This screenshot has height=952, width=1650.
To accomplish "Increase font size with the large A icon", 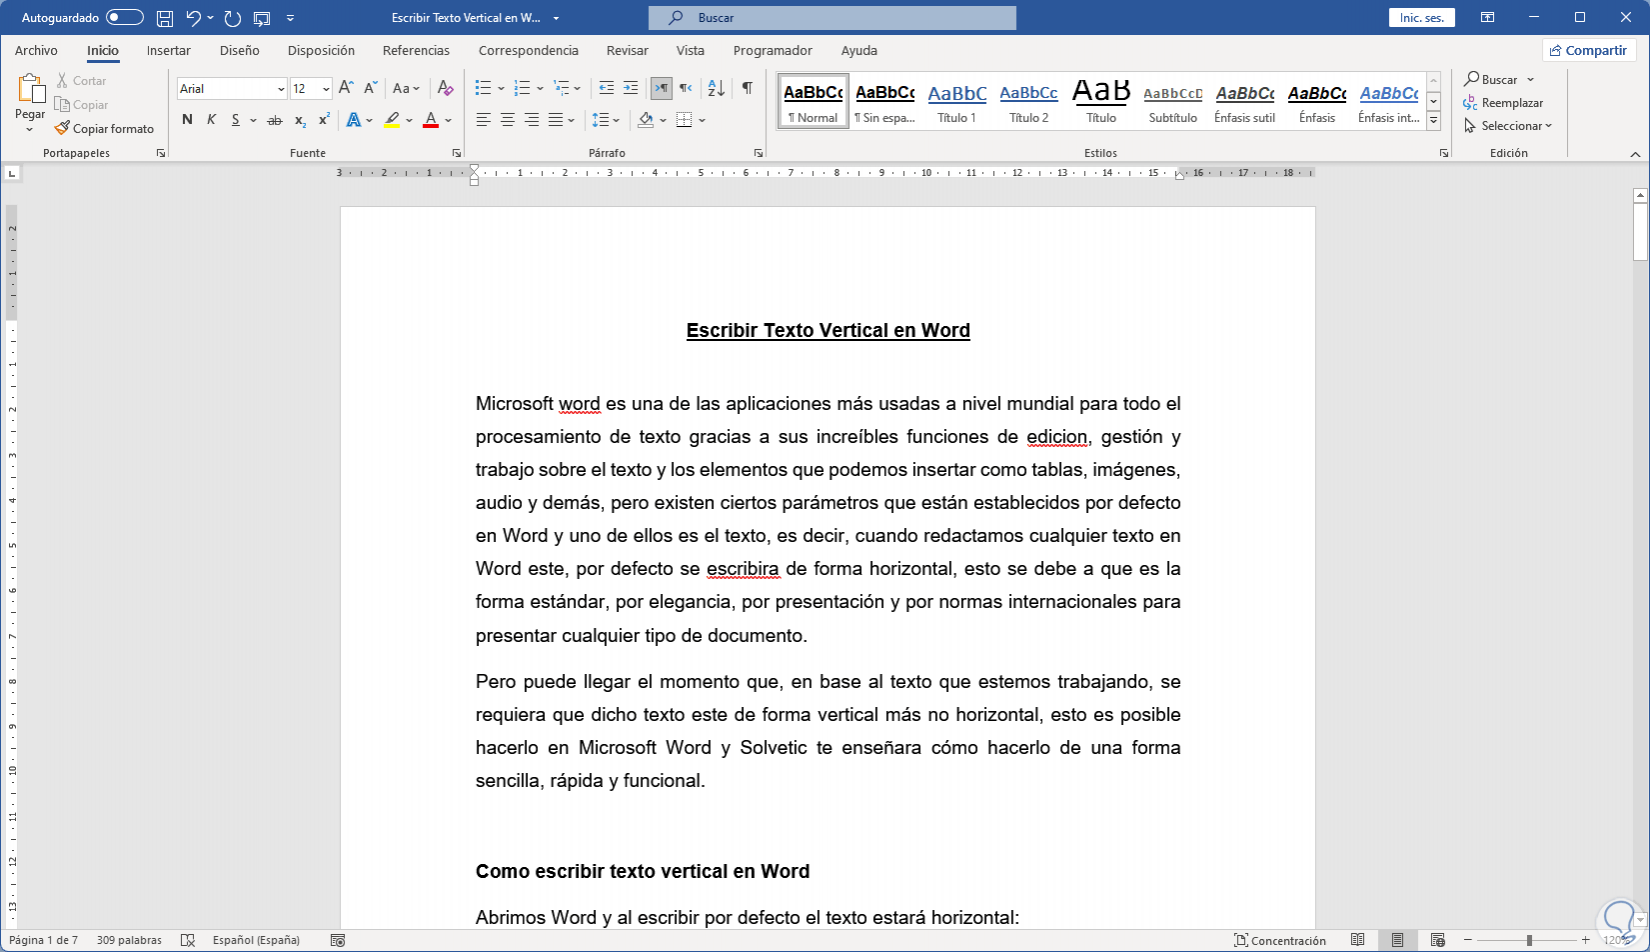I will 346,88.
